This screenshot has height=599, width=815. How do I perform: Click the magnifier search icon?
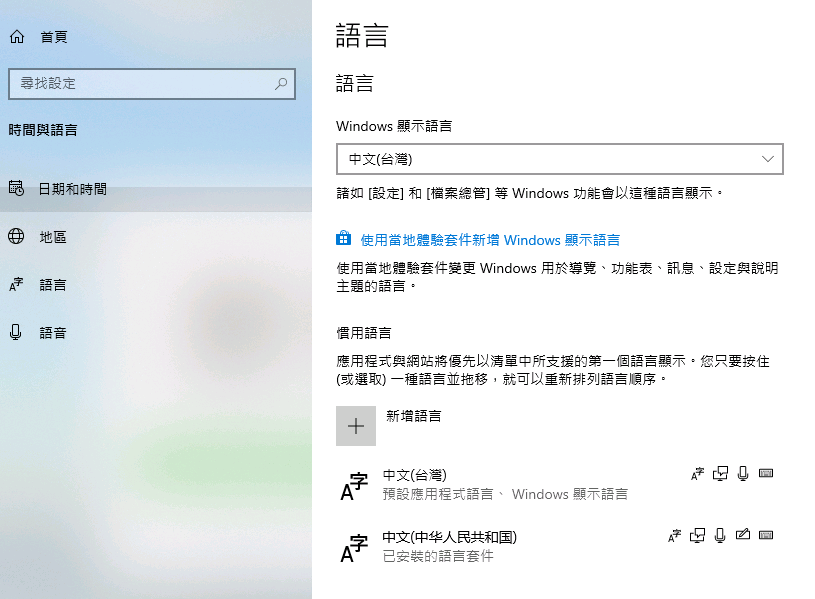(x=281, y=83)
